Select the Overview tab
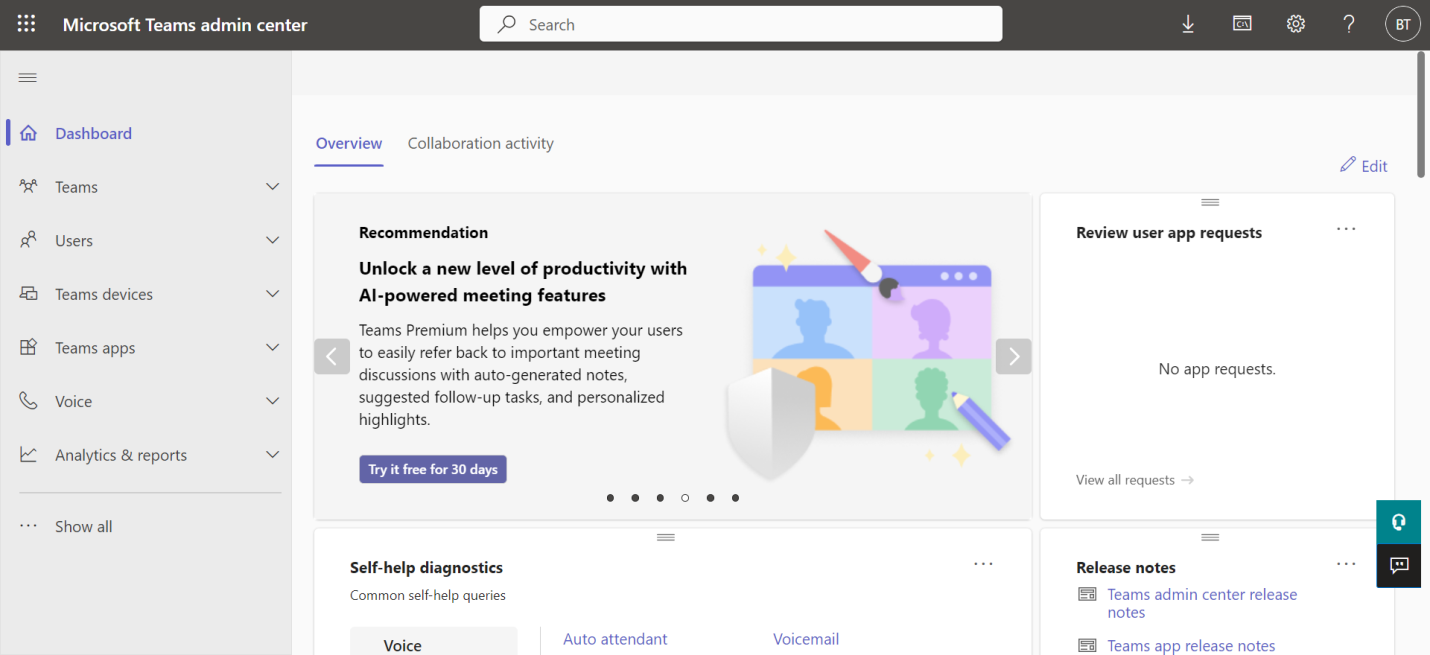This screenshot has height=655, width=1430. click(349, 143)
